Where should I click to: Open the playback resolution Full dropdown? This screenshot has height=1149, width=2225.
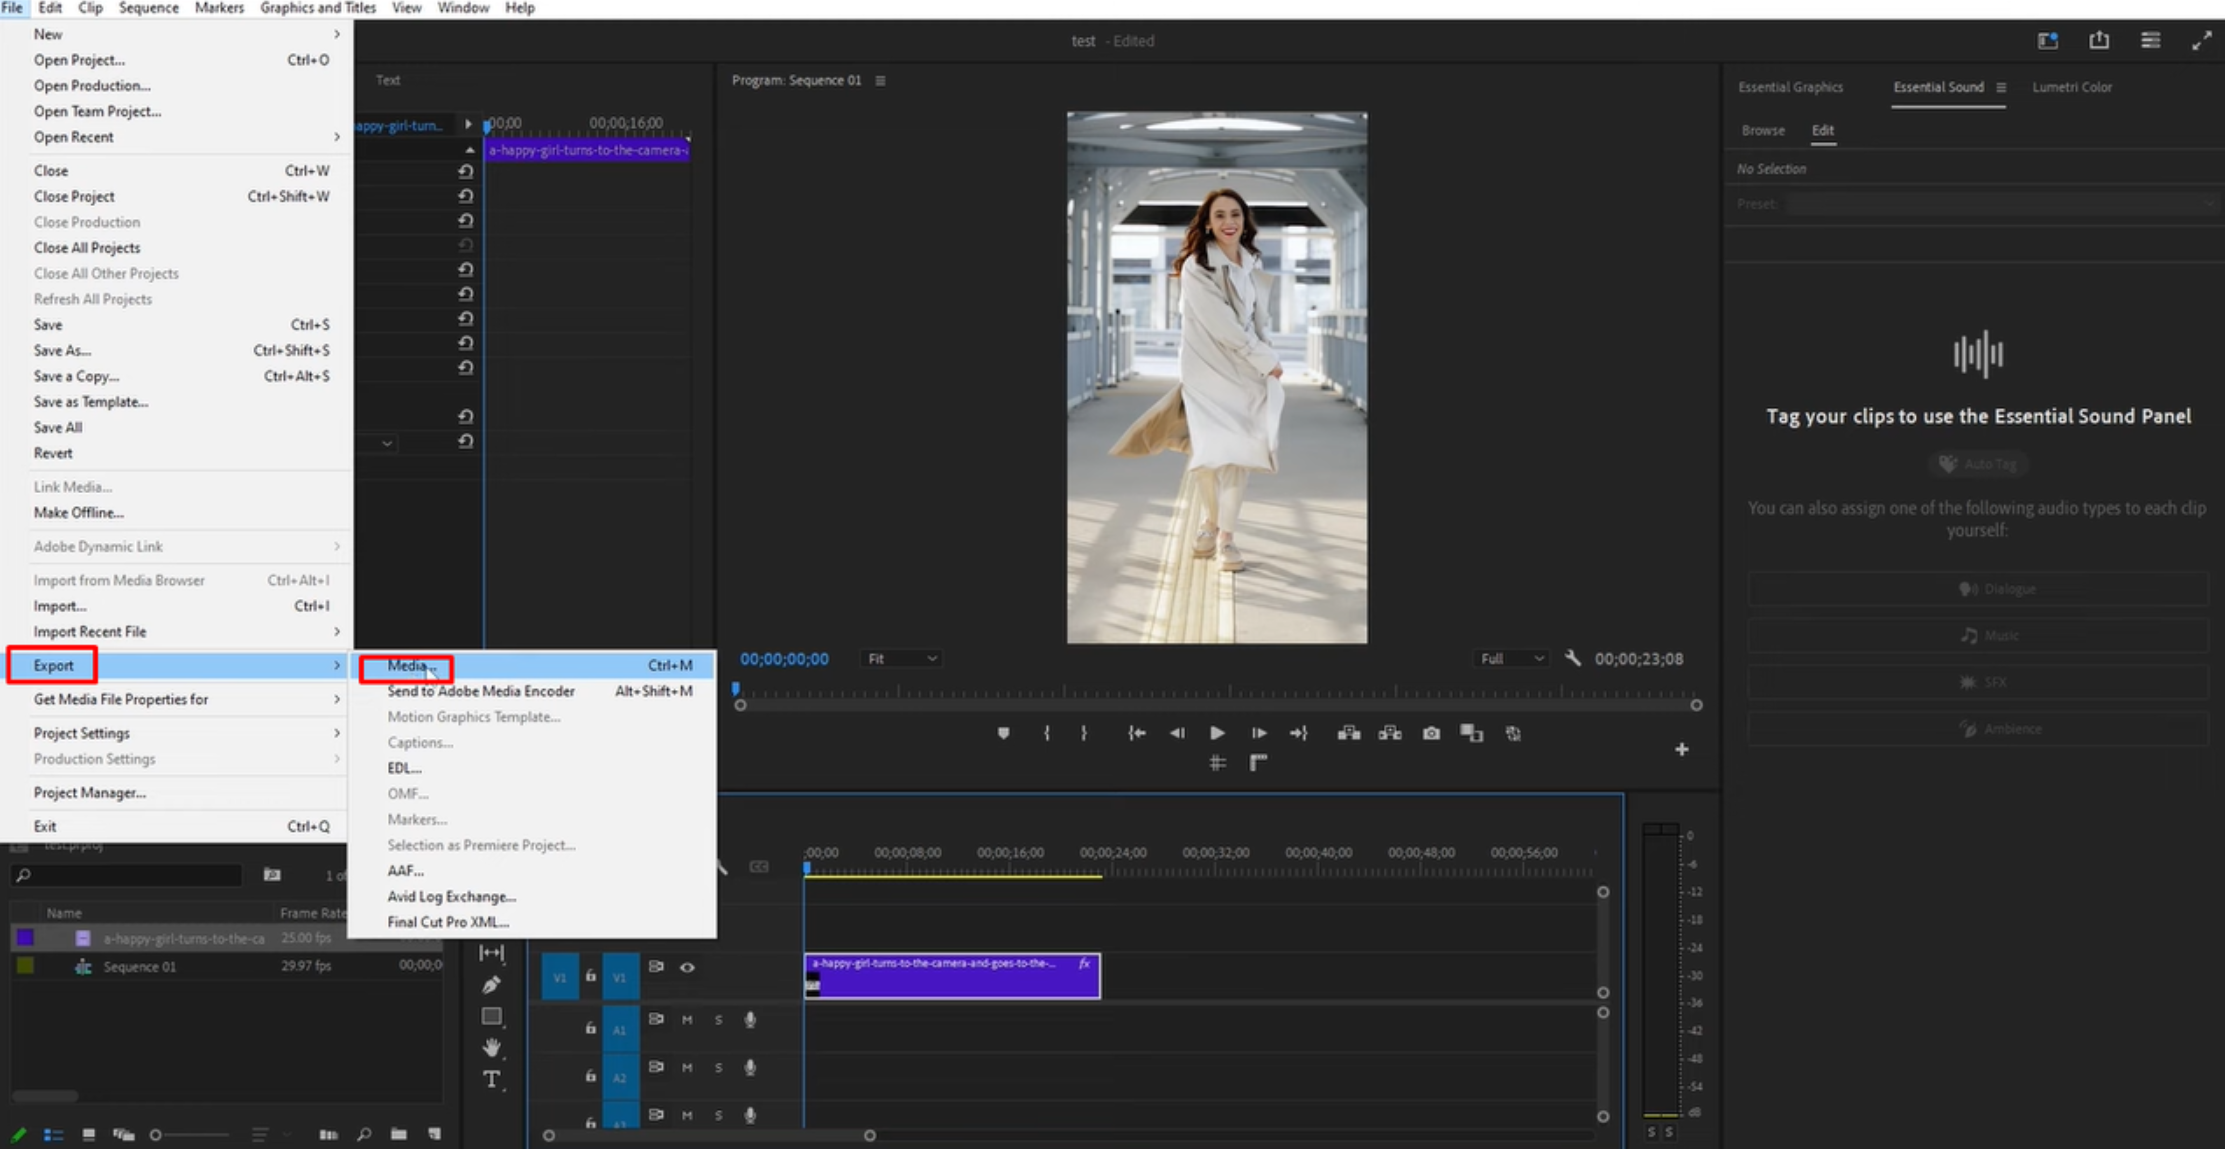click(x=1510, y=658)
